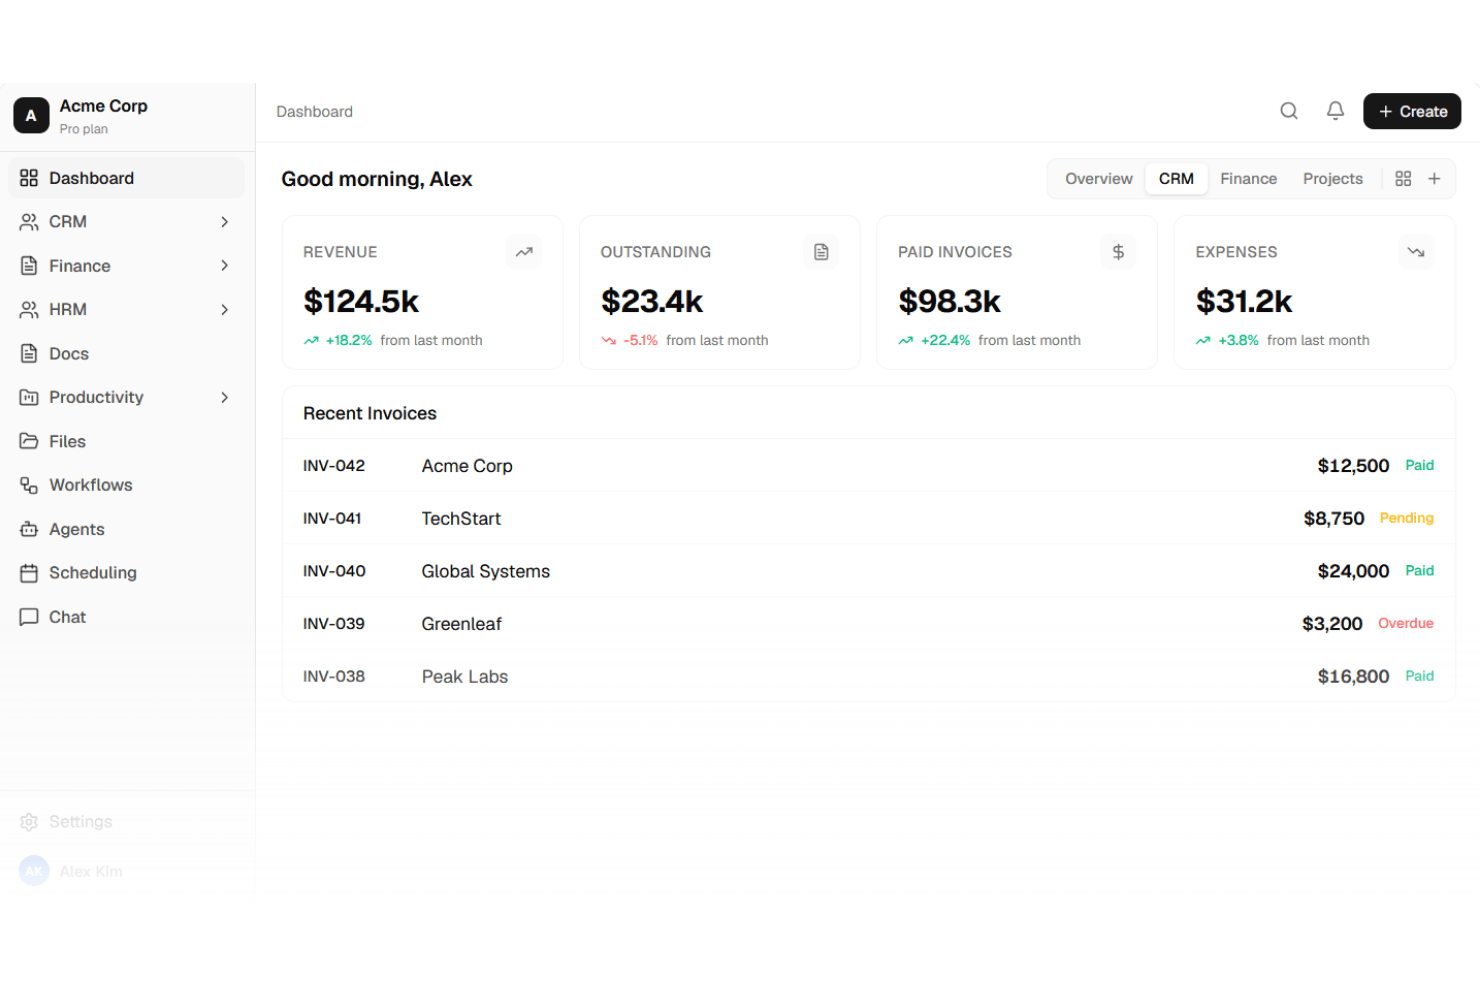
Task: Click the Alex Kim avatar
Action: pos(34,871)
